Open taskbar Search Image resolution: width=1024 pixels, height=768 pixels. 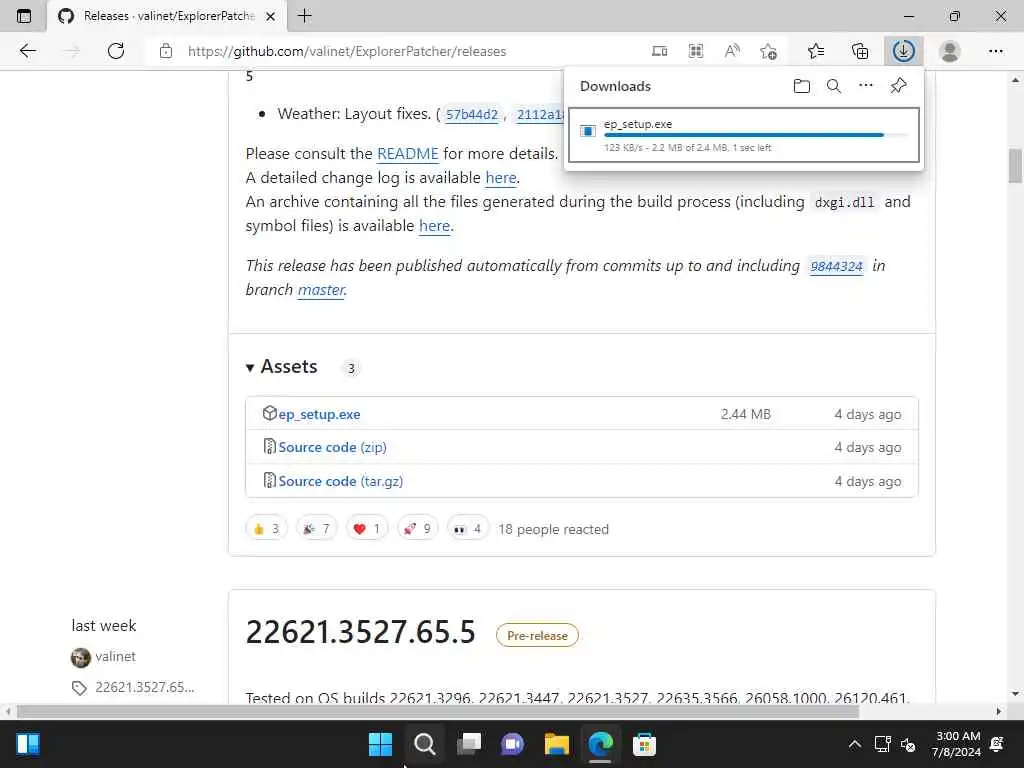[424, 744]
